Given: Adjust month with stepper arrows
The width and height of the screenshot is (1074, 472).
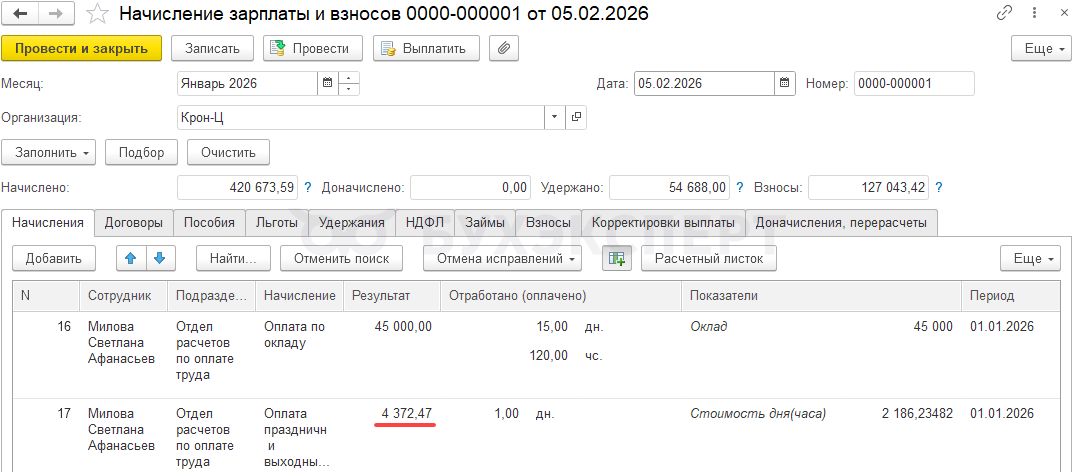Looking at the screenshot, I should coord(349,84).
